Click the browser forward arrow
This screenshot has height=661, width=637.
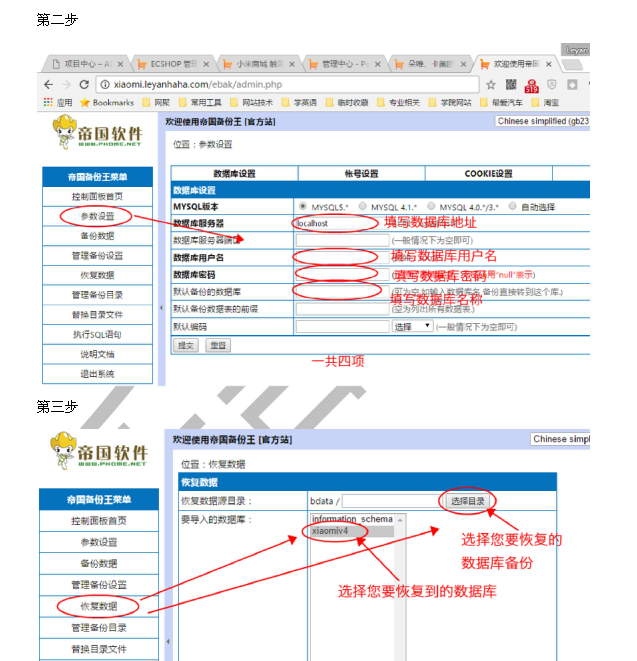(66, 85)
